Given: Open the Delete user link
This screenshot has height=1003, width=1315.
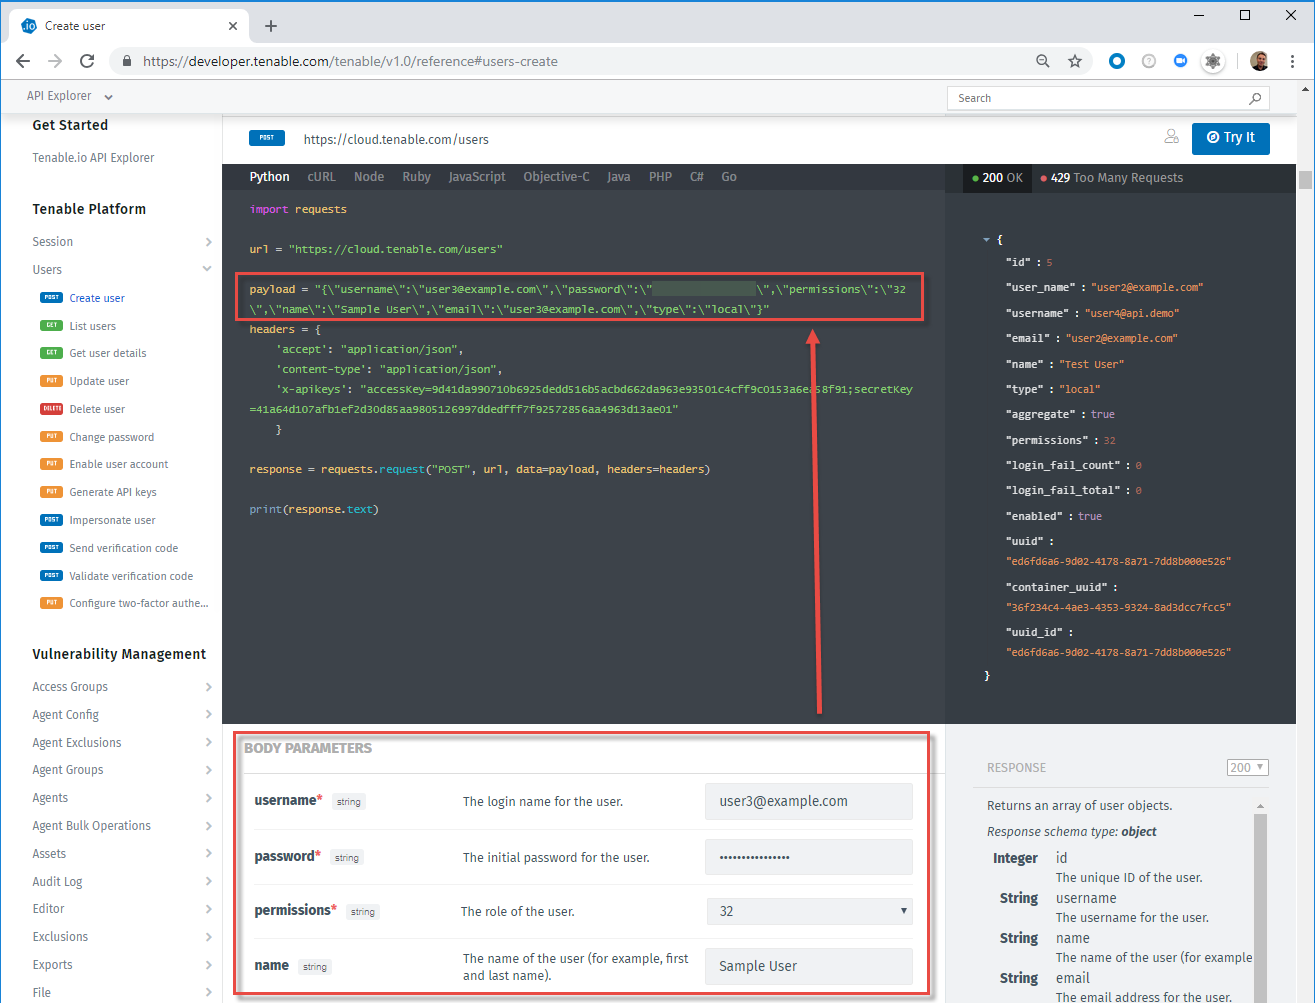Looking at the screenshot, I should click(x=97, y=409).
